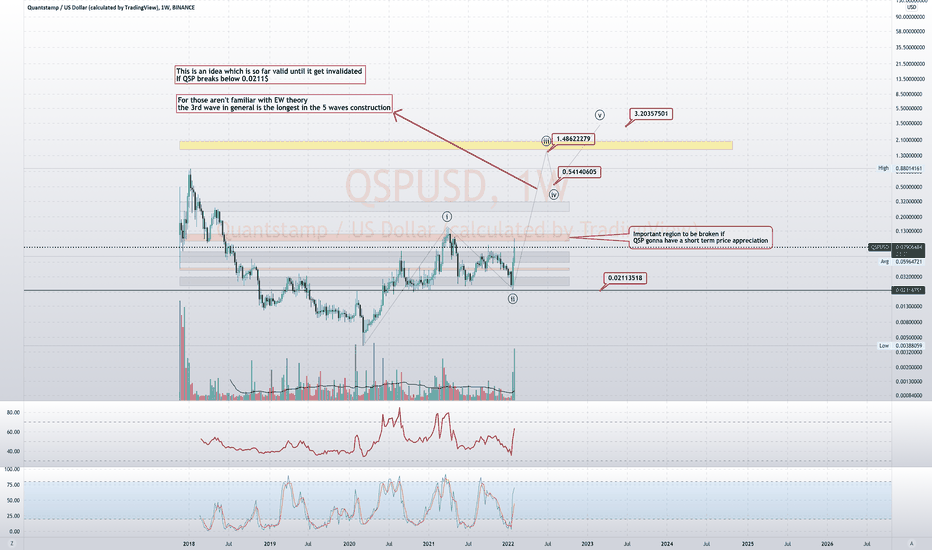Click the 0.50000000 price axis value
Screen dimensions: 932x550
910,187
